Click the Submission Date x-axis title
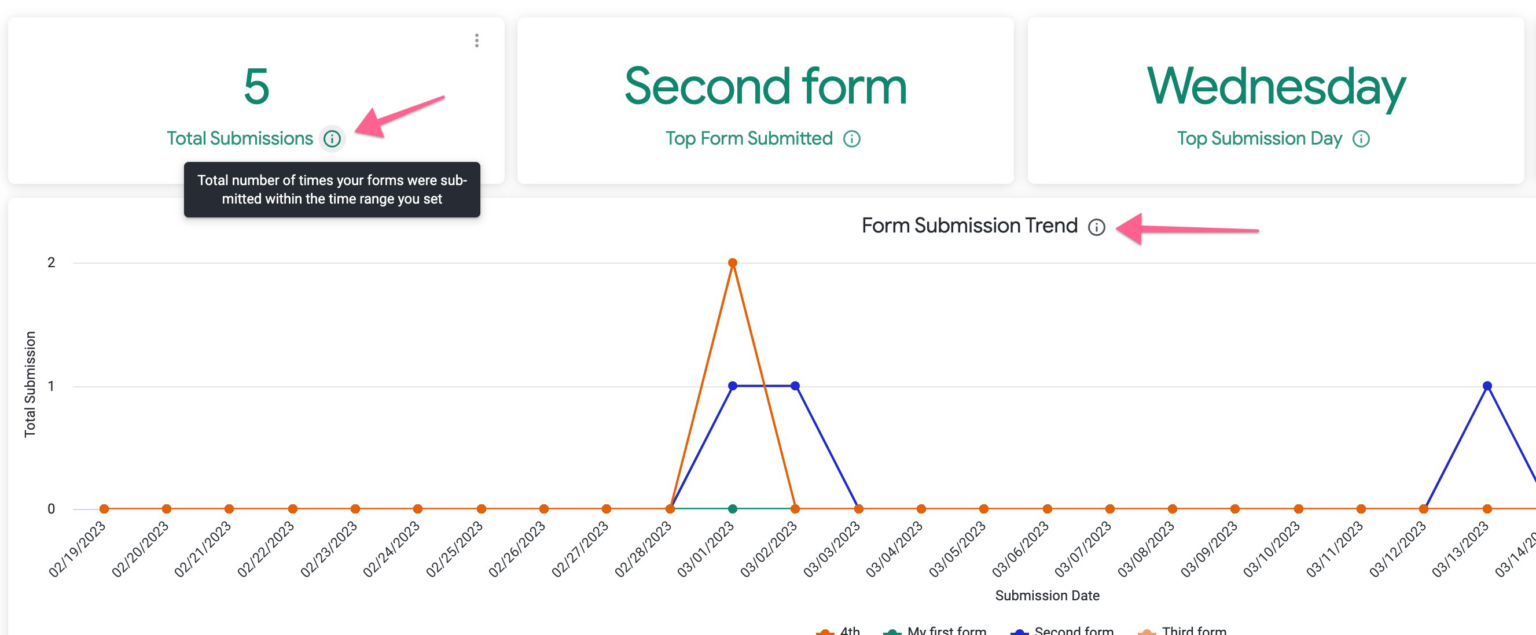 [x=1047, y=596]
